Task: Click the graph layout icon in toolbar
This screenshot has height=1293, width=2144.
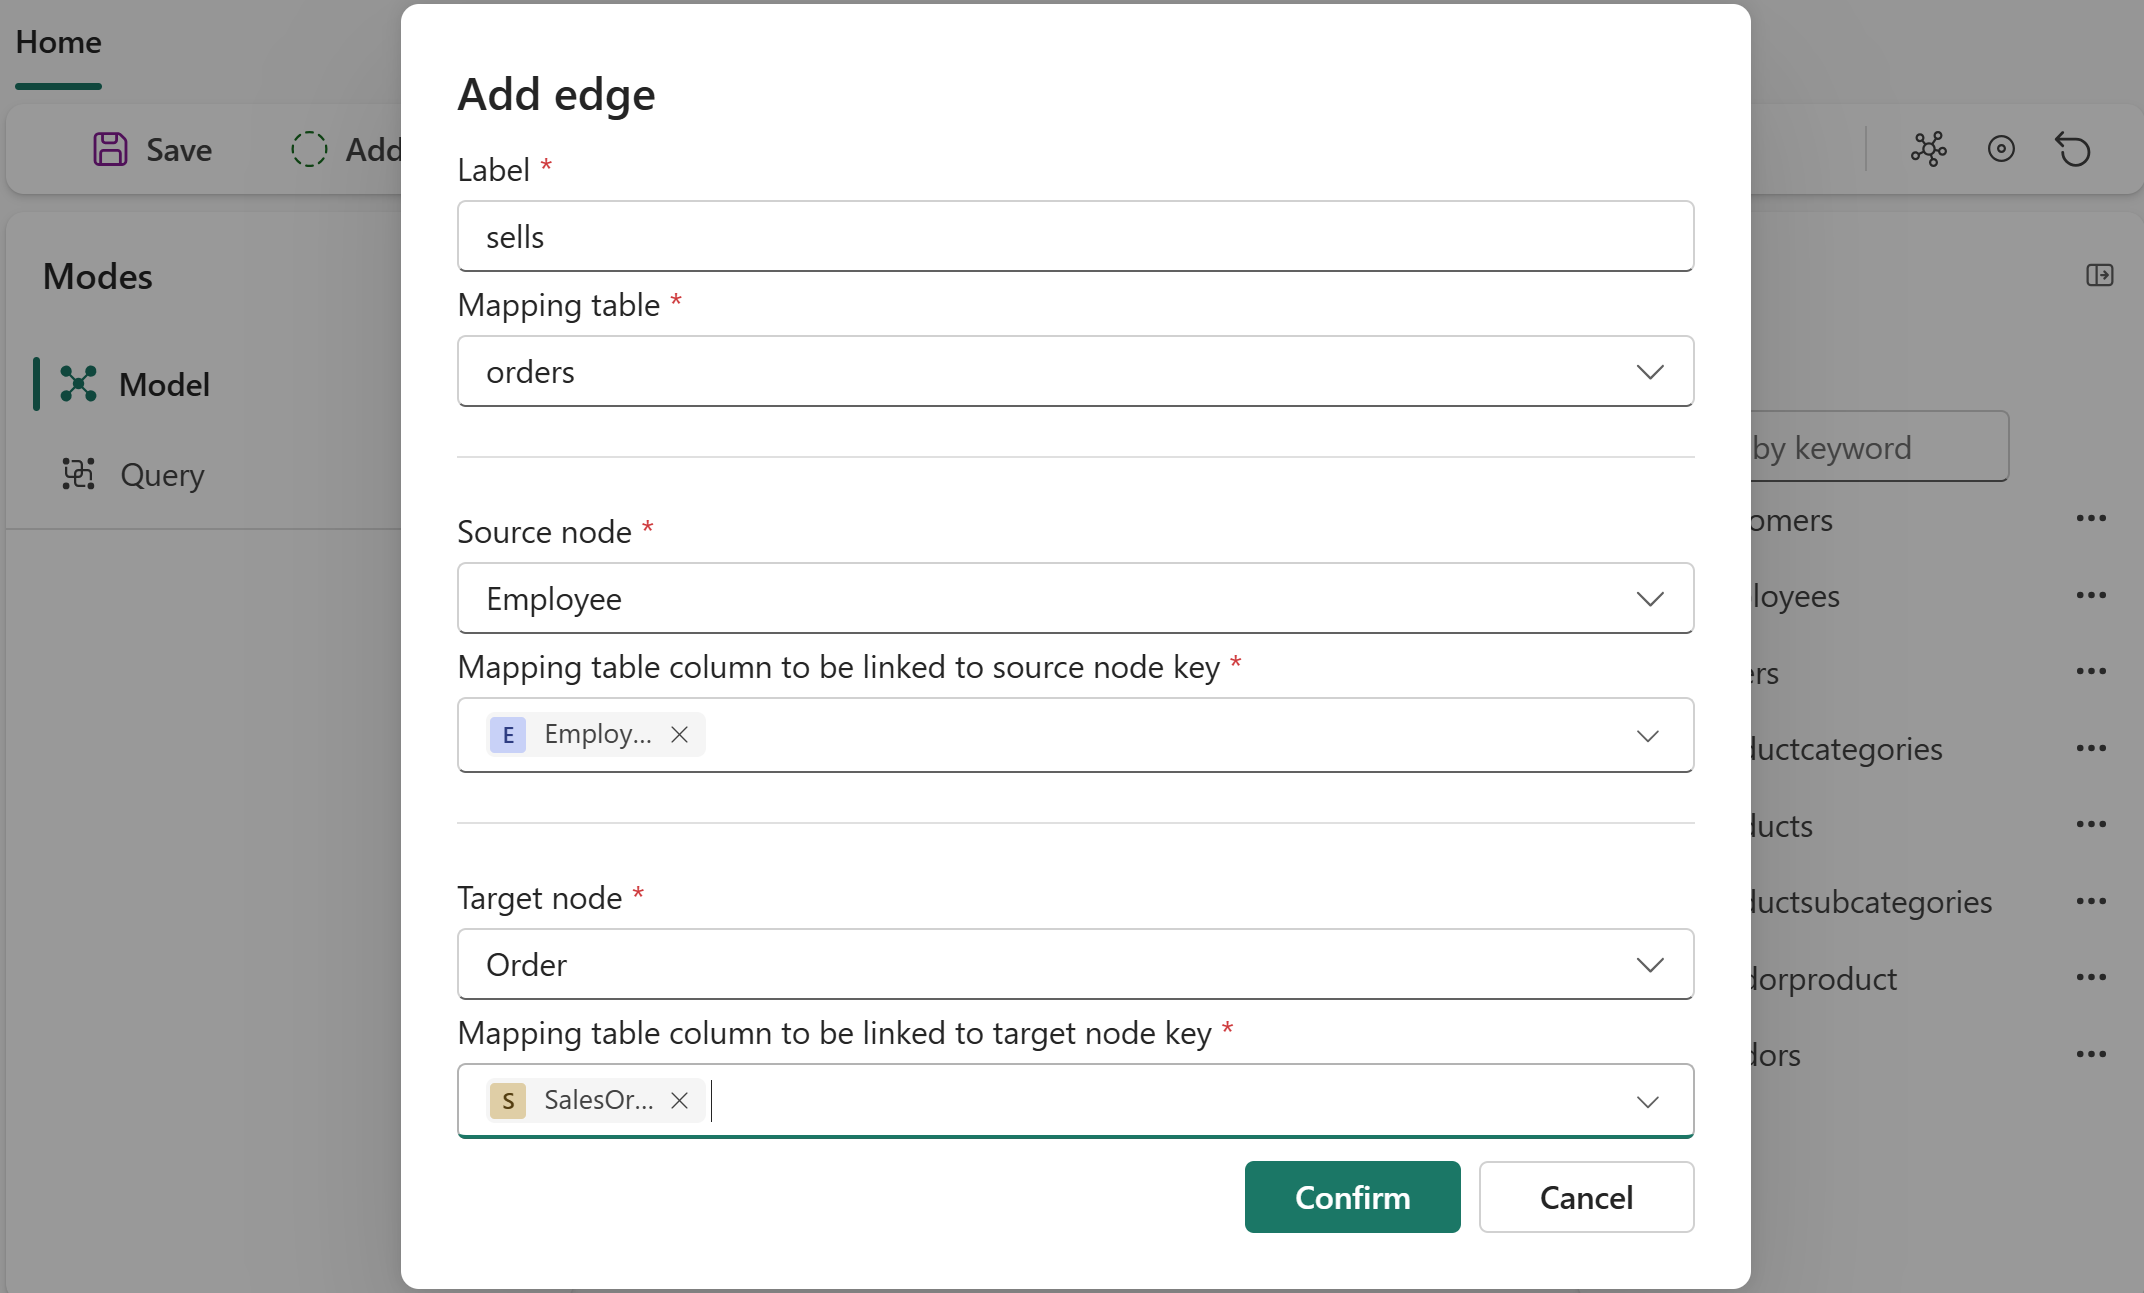Action: point(1928,150)
